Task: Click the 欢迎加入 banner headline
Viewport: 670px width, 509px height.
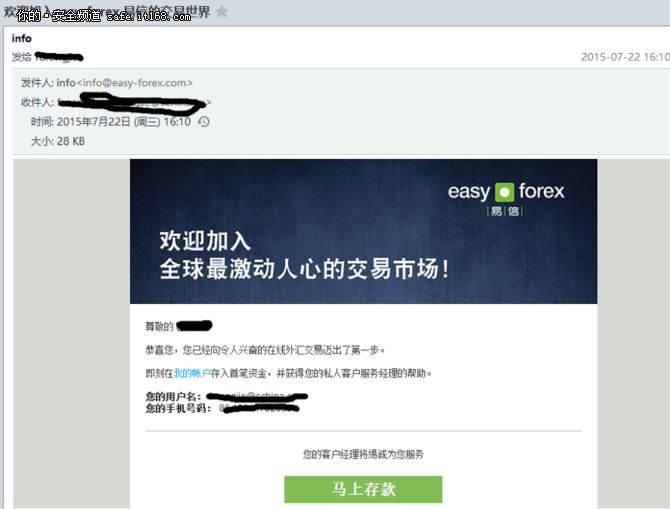Action: [x=205, y=241]
